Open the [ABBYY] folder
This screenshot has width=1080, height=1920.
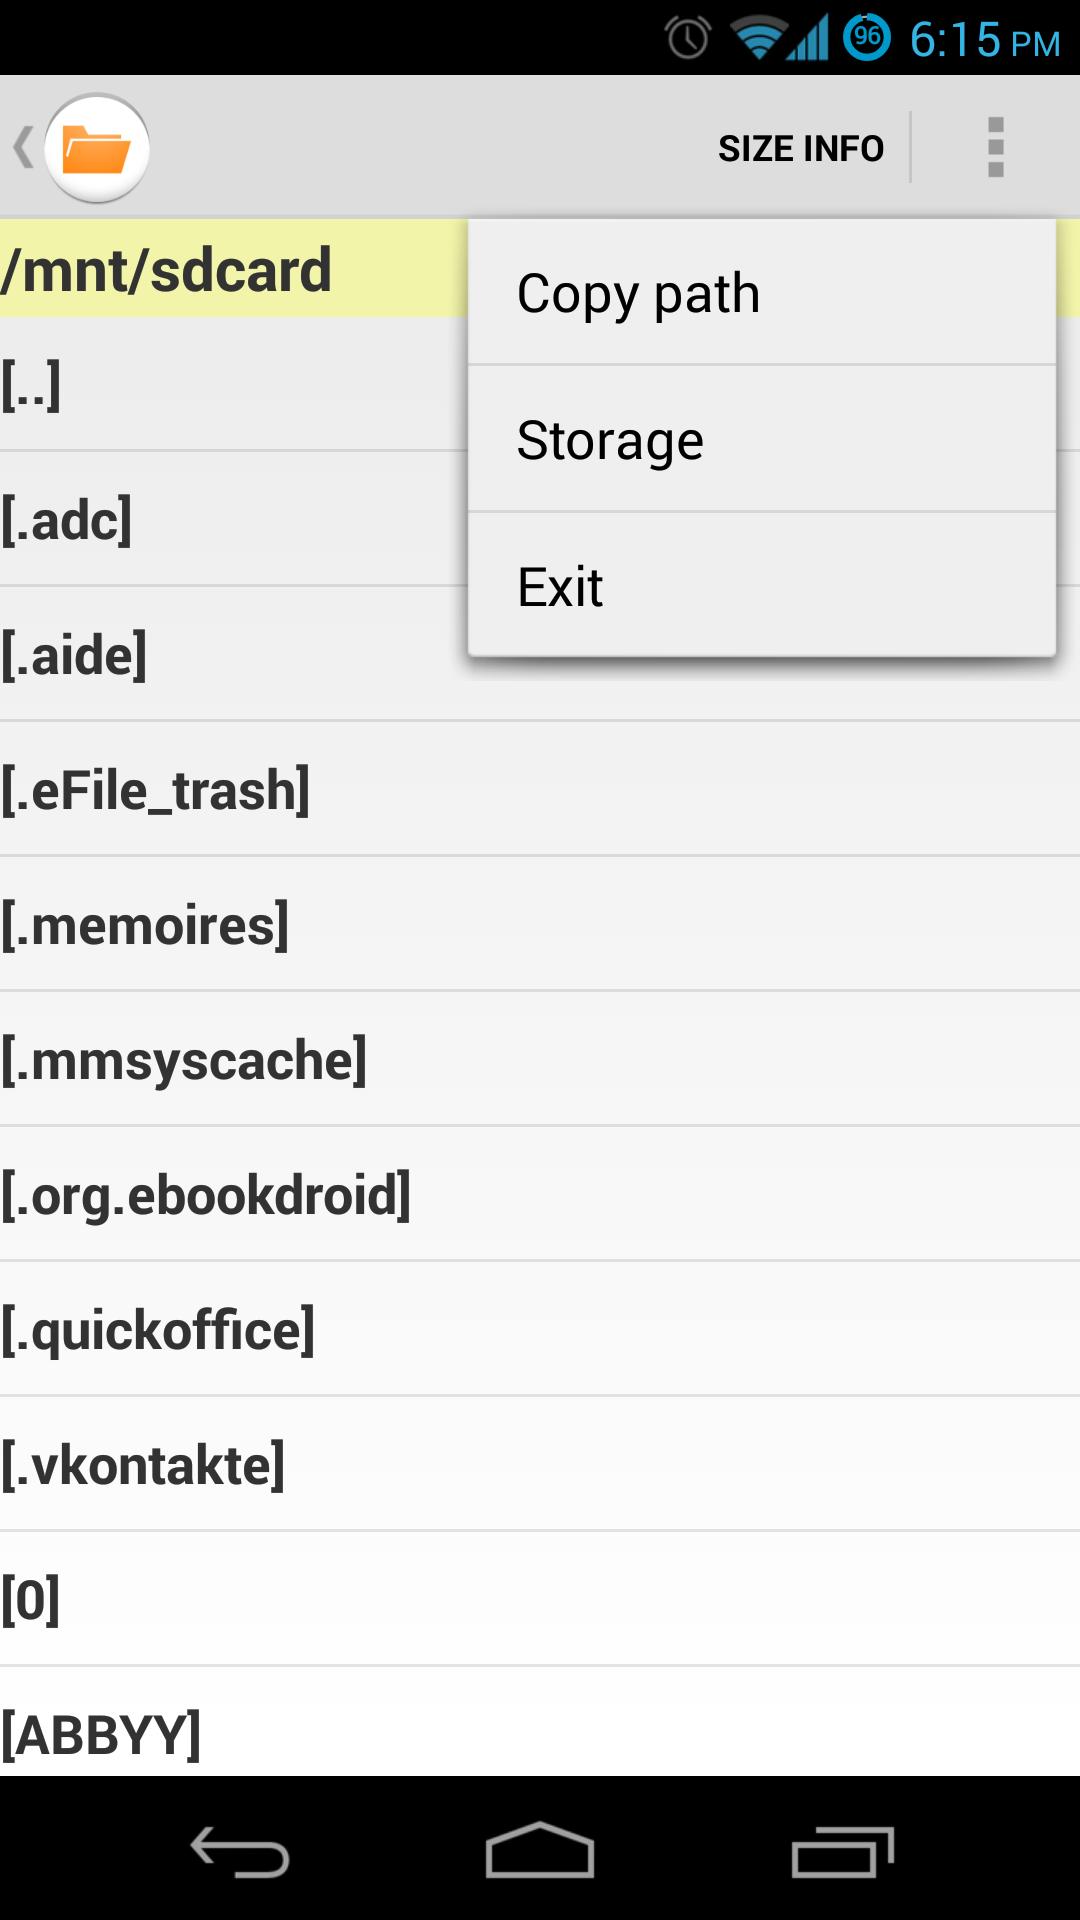click(x=200, y=1734)
